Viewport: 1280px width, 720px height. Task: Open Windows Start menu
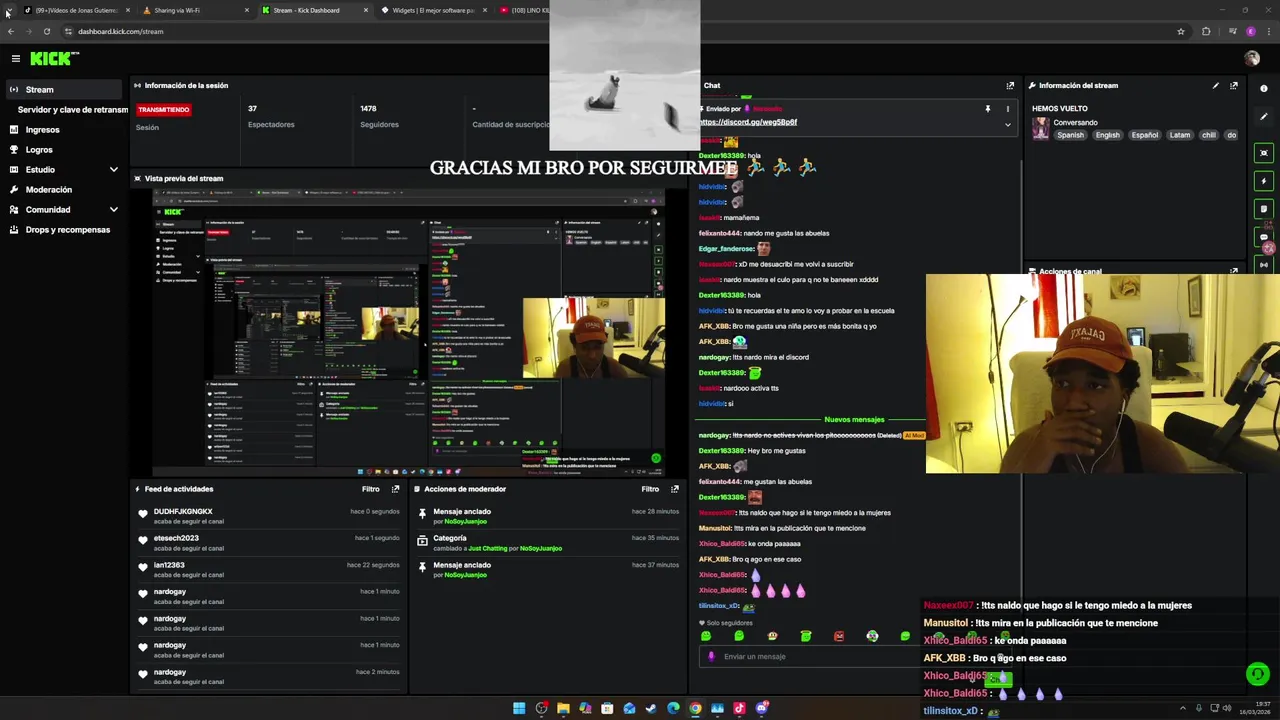point(519,708)
